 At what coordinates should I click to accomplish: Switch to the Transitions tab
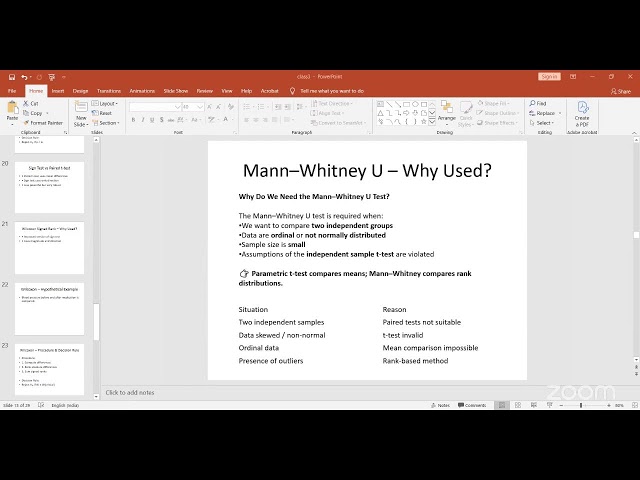click(109, 91)
